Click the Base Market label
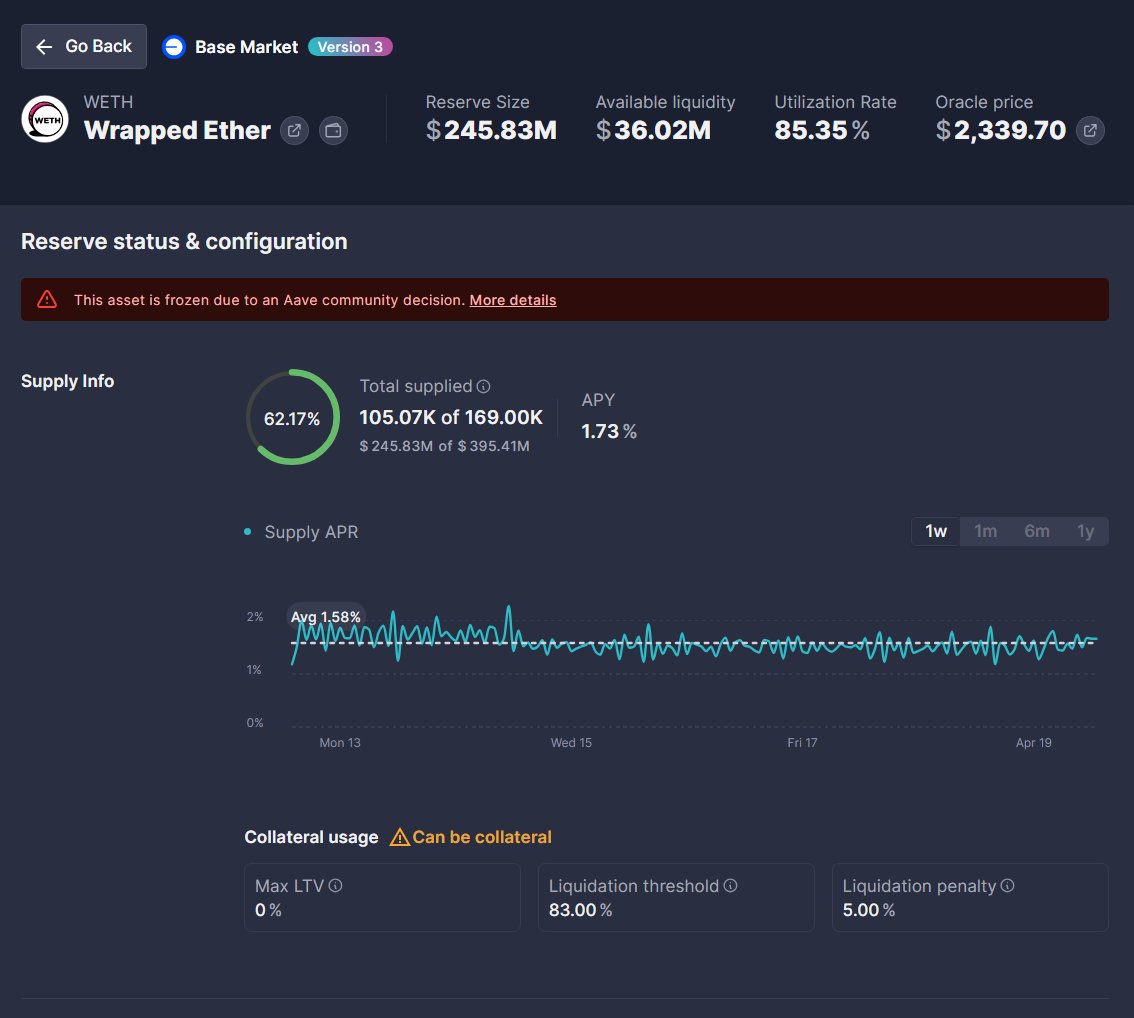 pos(247,47)
